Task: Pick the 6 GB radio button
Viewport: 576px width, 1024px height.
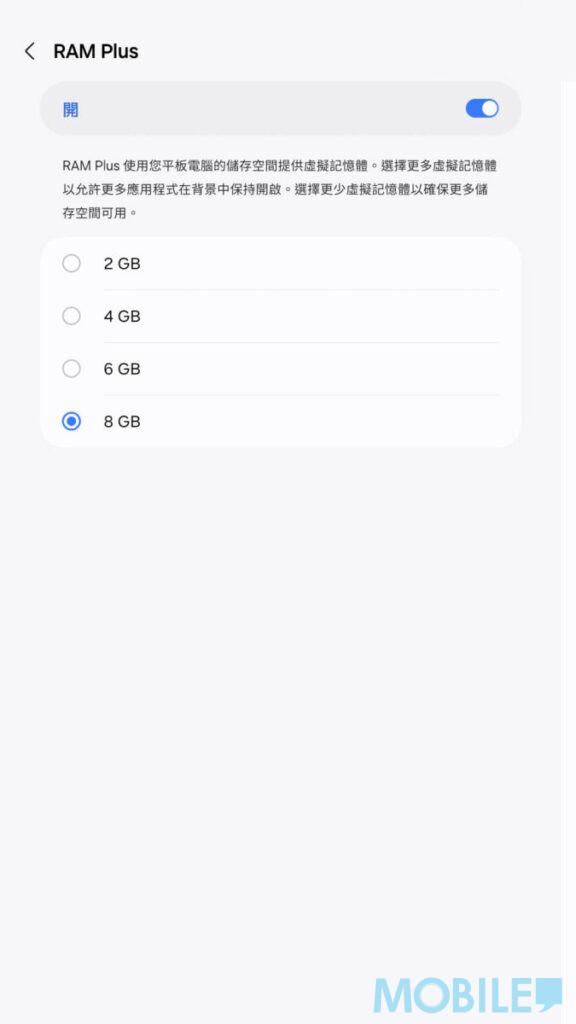Action: [71, 369]
